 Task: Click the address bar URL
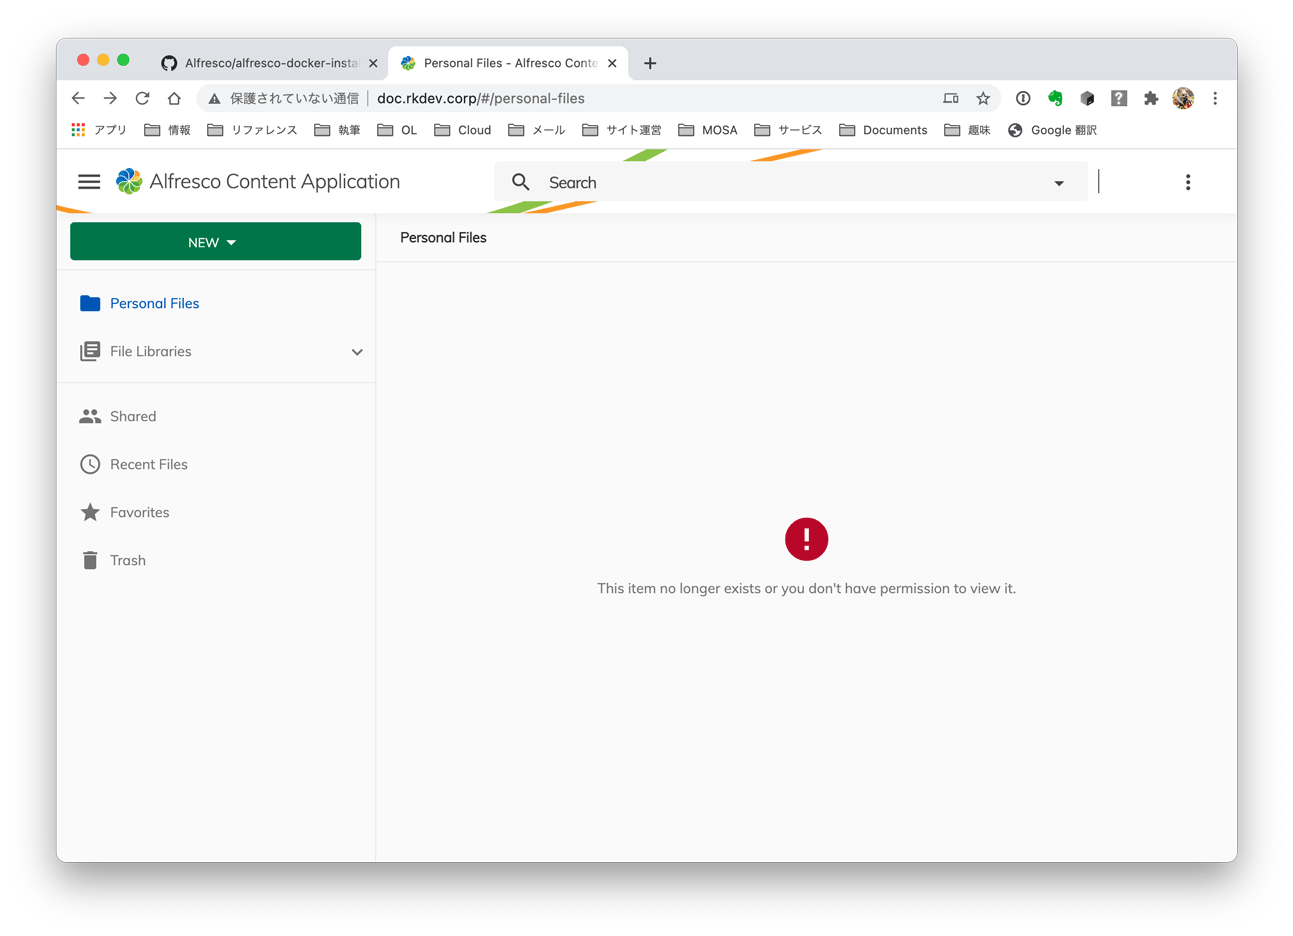point(481,98)
